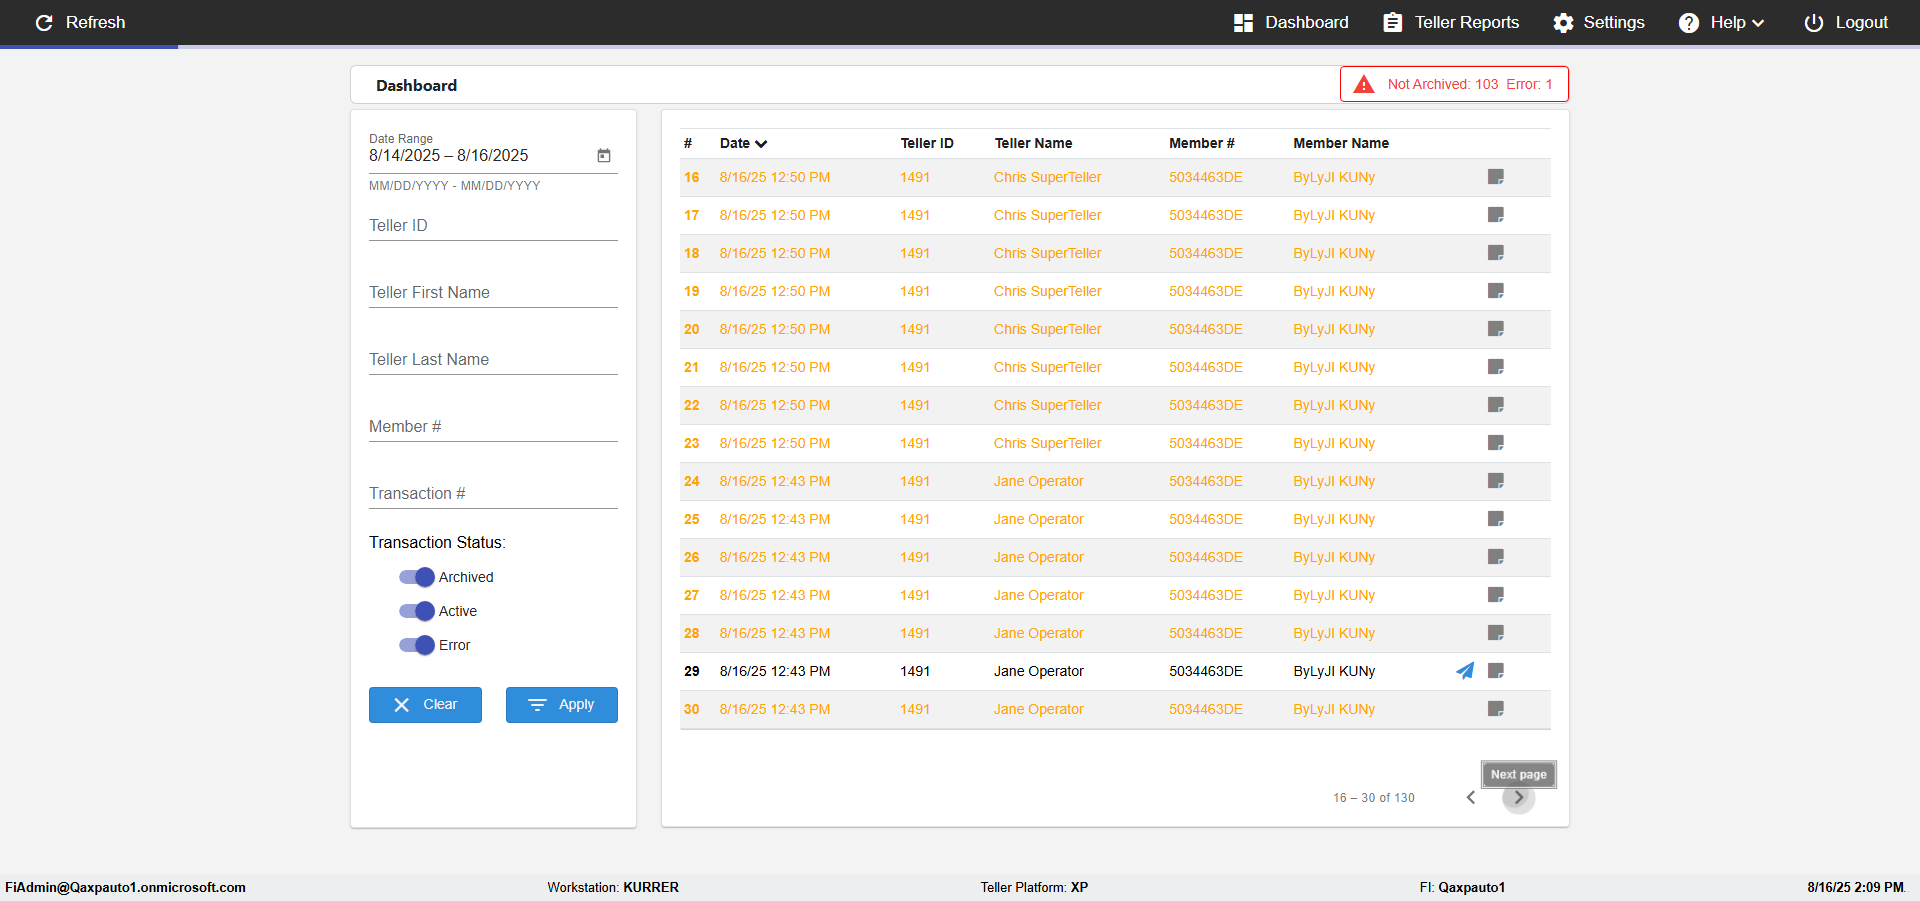Click the Not Archived warning alert
This screenshot has width=1920, height=901.
[x=1454, y=84]
